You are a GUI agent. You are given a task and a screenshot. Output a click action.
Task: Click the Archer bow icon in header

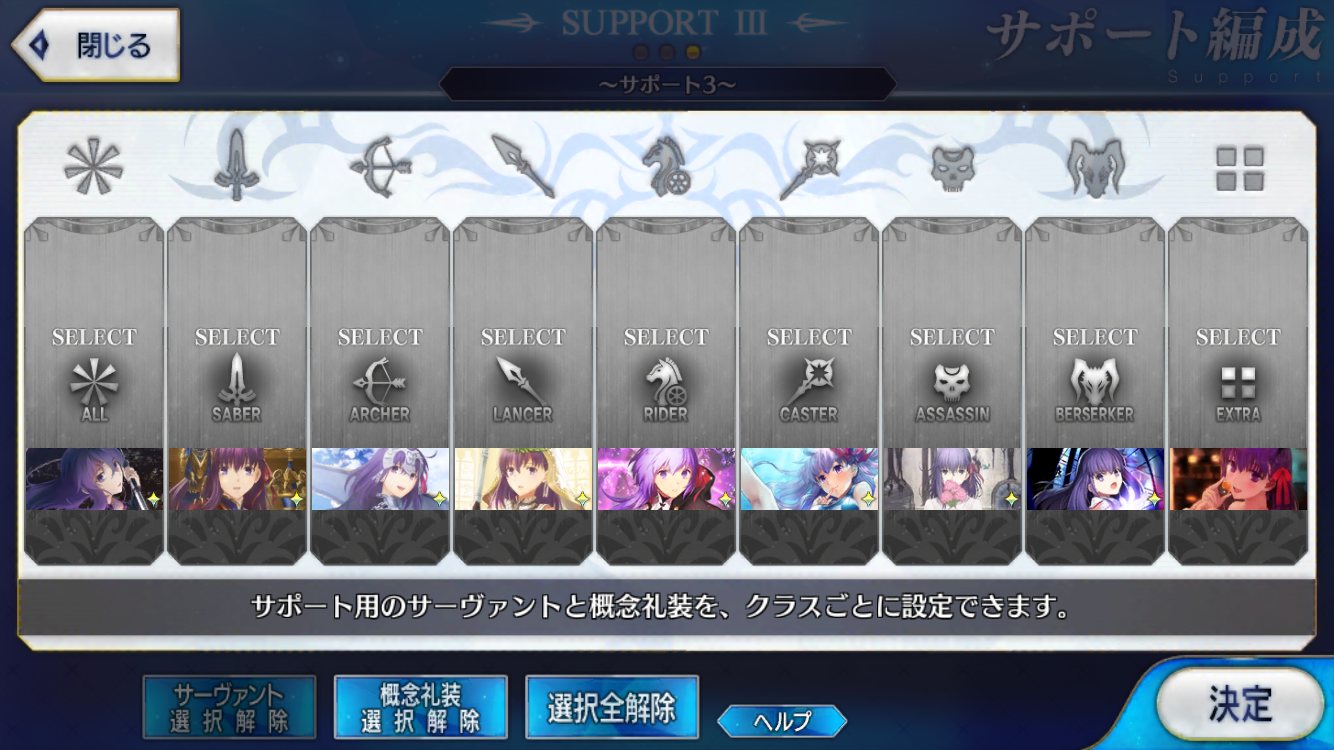point(380,166)
